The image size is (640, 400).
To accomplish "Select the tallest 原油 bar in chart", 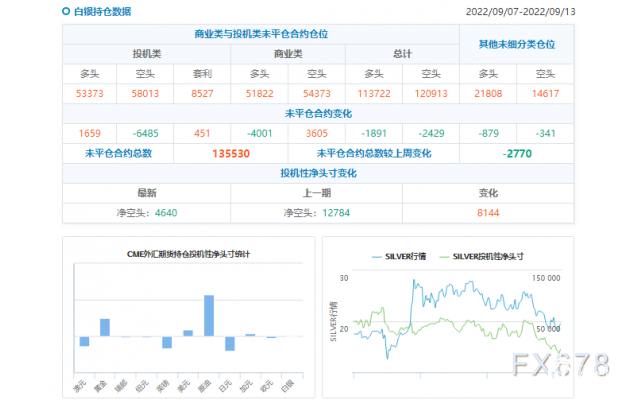I will click(x=209, y=315).
